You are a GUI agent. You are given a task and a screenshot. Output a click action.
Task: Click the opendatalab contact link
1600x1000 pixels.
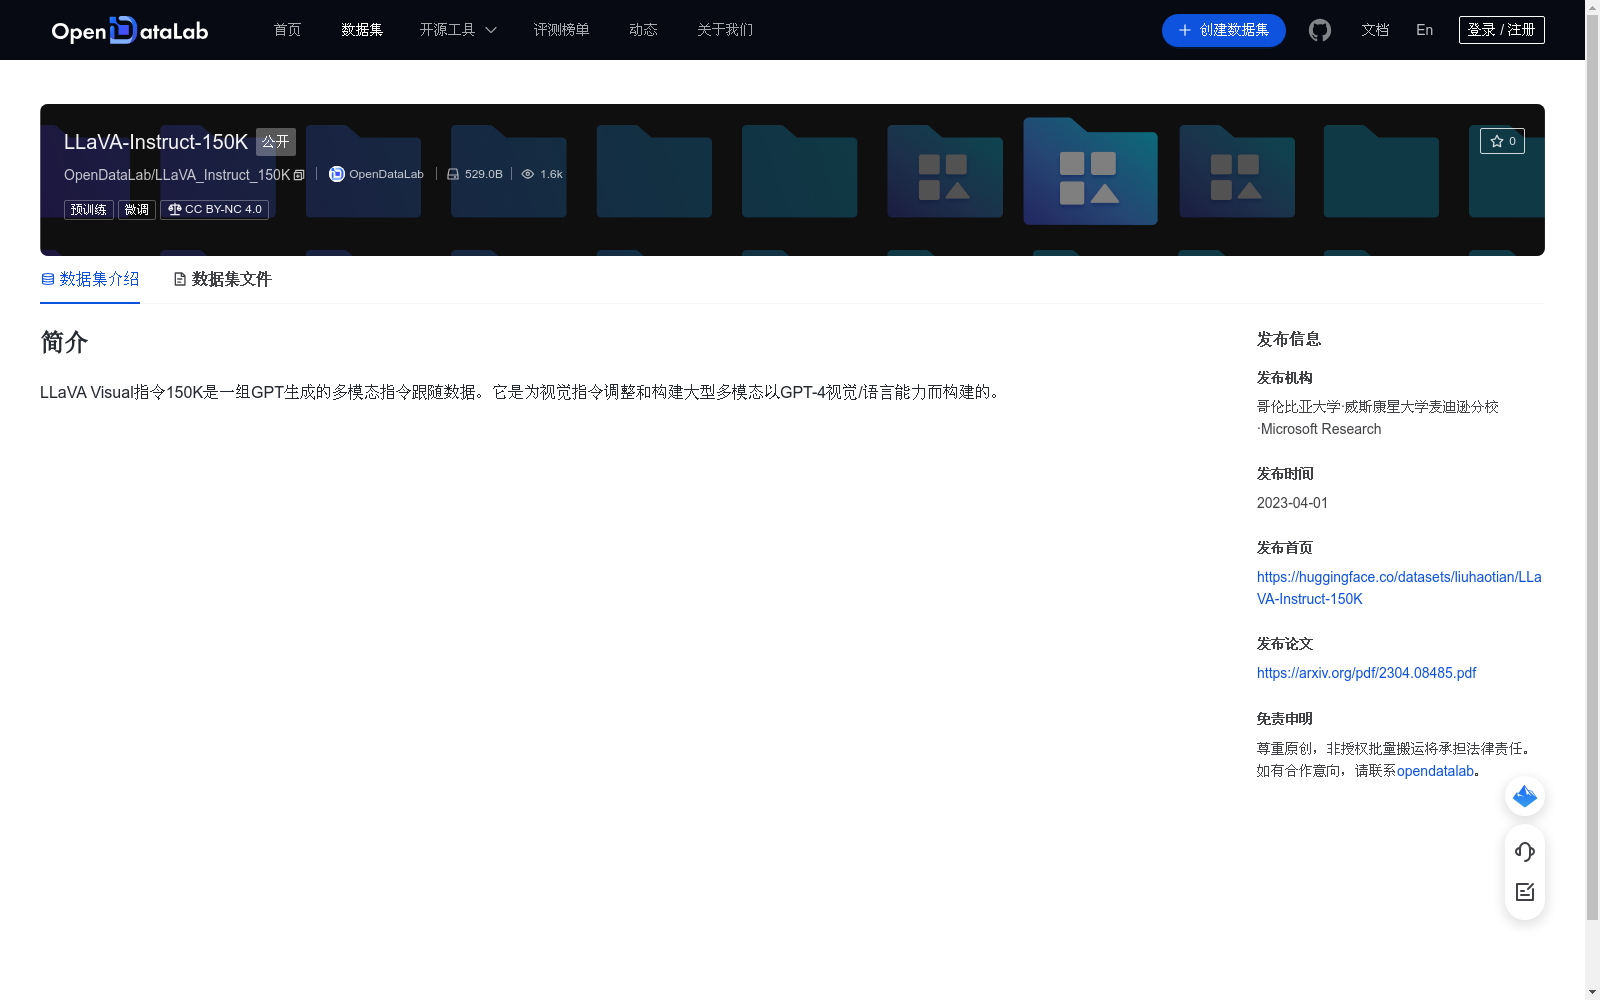(x=1435, y=771)
